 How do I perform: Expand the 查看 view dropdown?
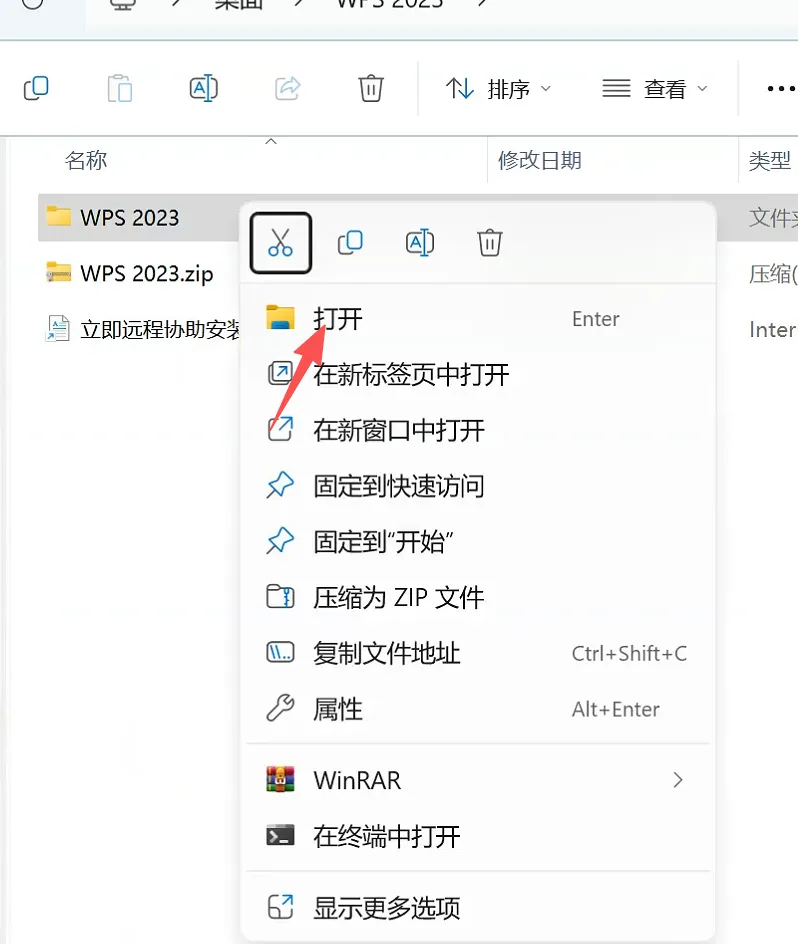point(655,88)
